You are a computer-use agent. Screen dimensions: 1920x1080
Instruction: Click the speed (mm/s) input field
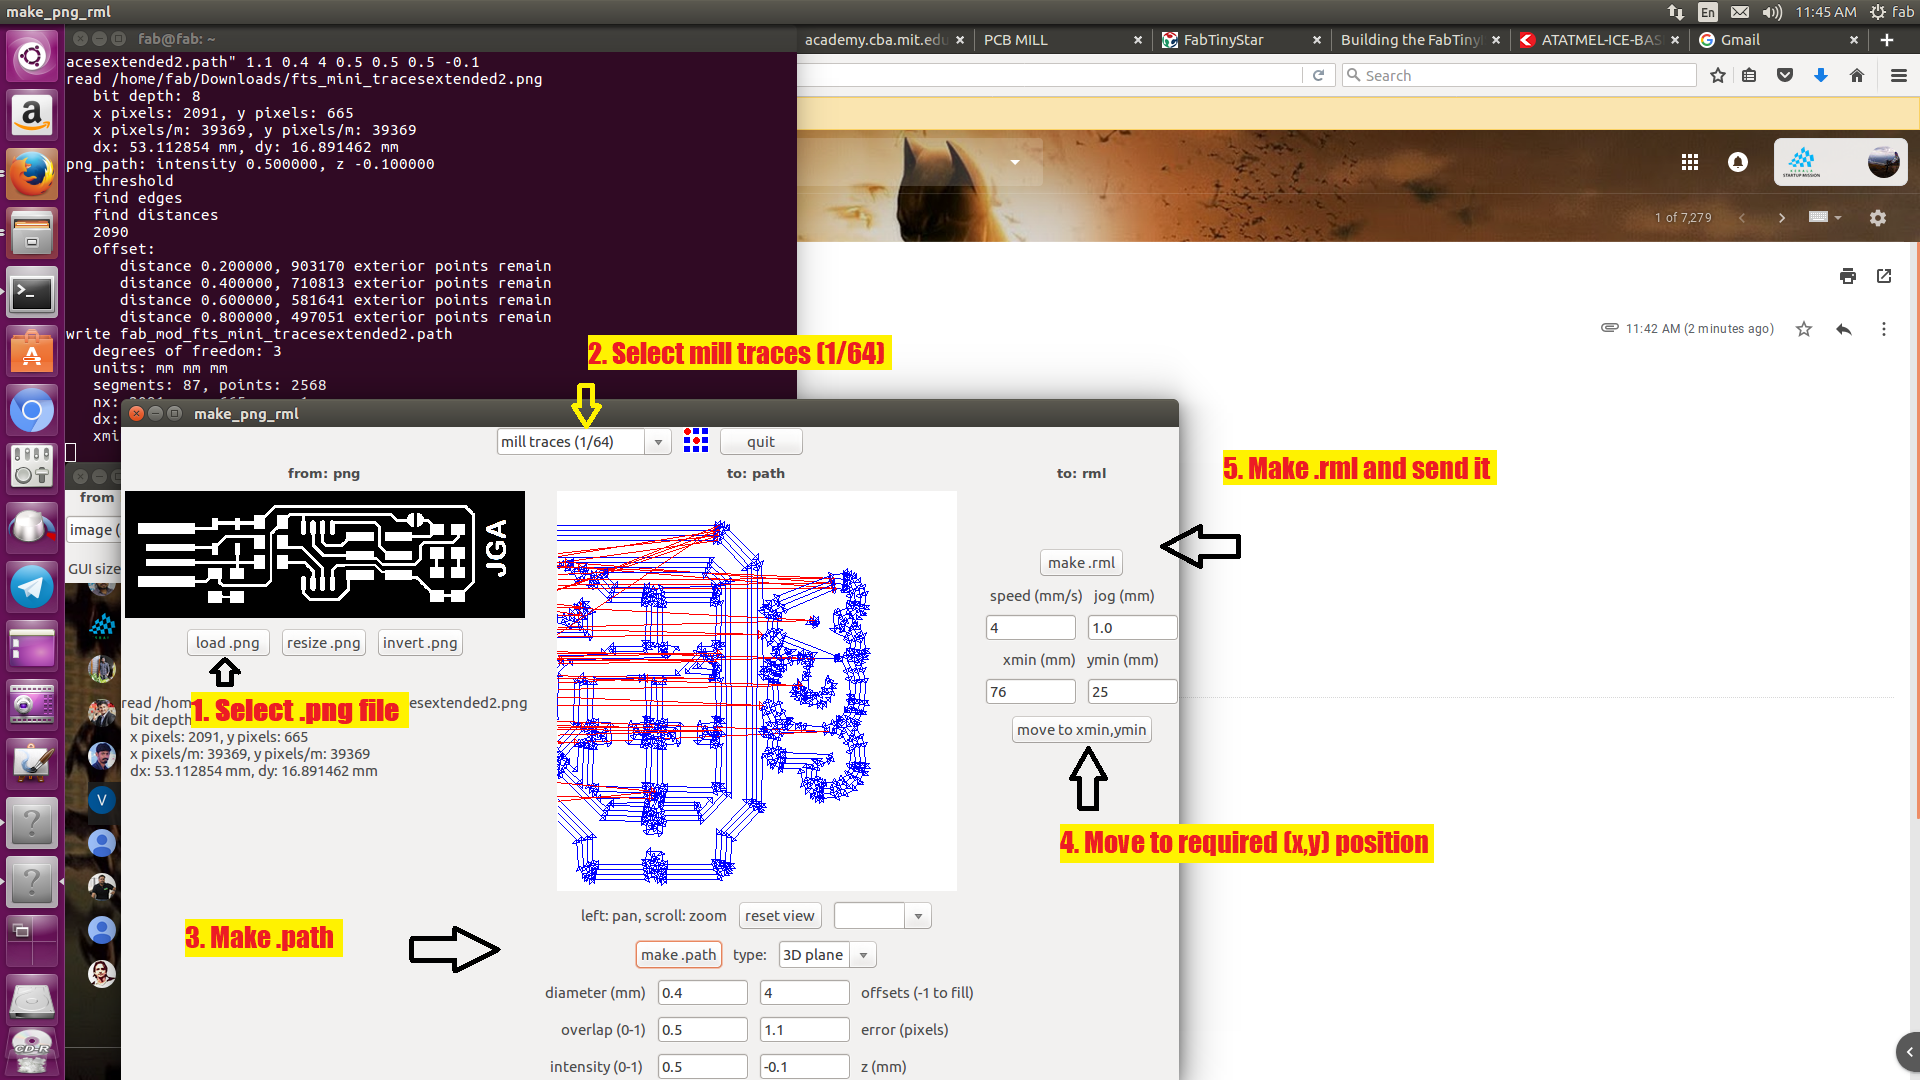click(x=1030, y=628)
